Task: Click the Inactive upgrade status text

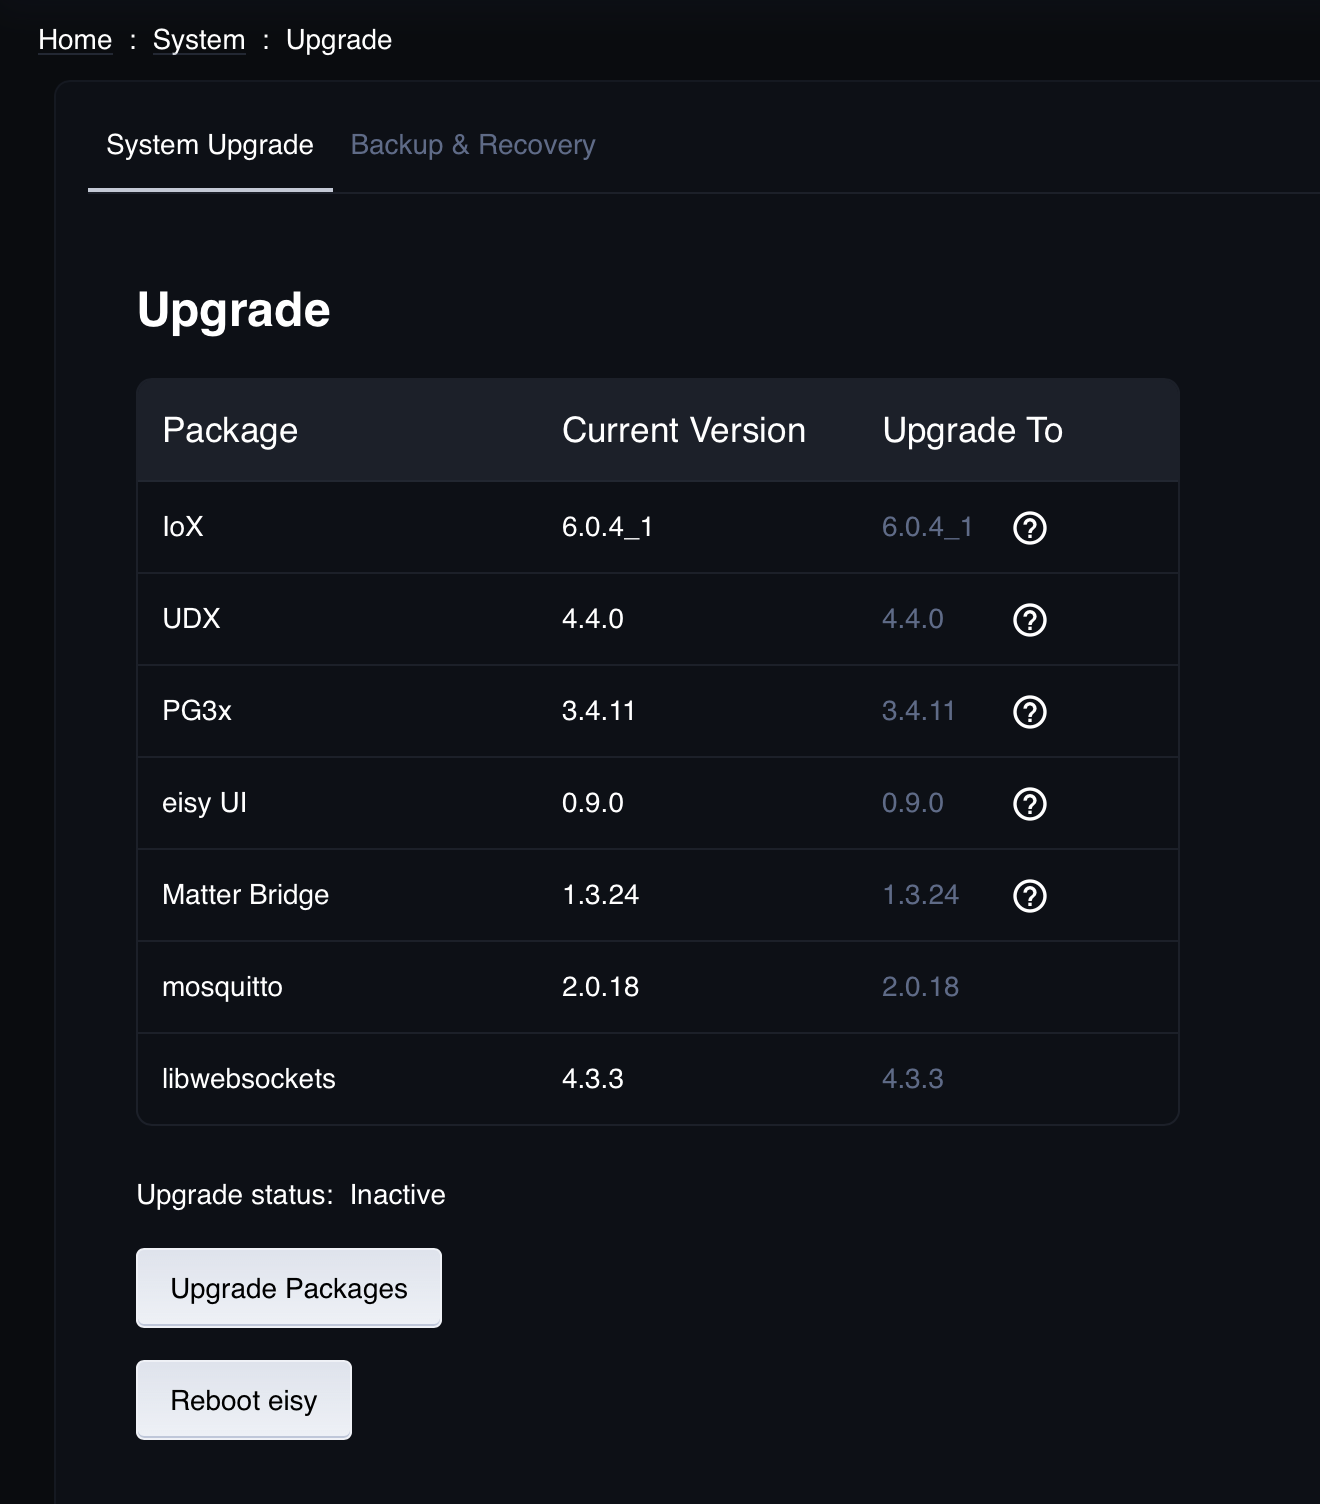Action: (x=397, y=1195)
